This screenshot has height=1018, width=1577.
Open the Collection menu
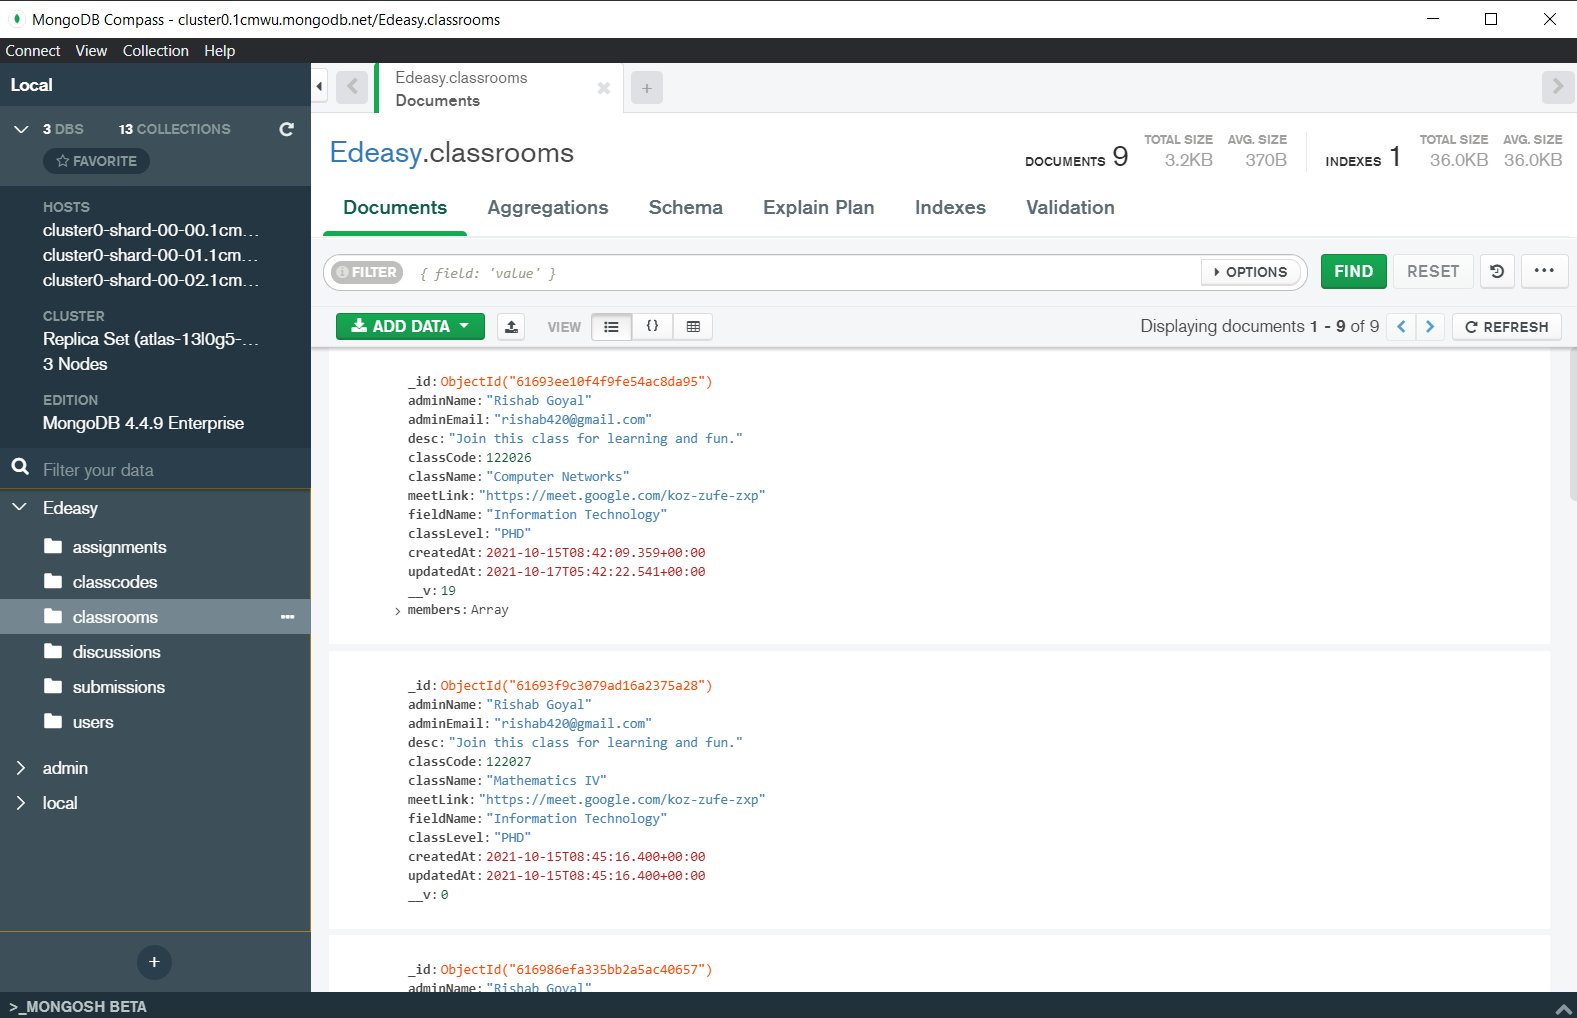coord(156,51)
